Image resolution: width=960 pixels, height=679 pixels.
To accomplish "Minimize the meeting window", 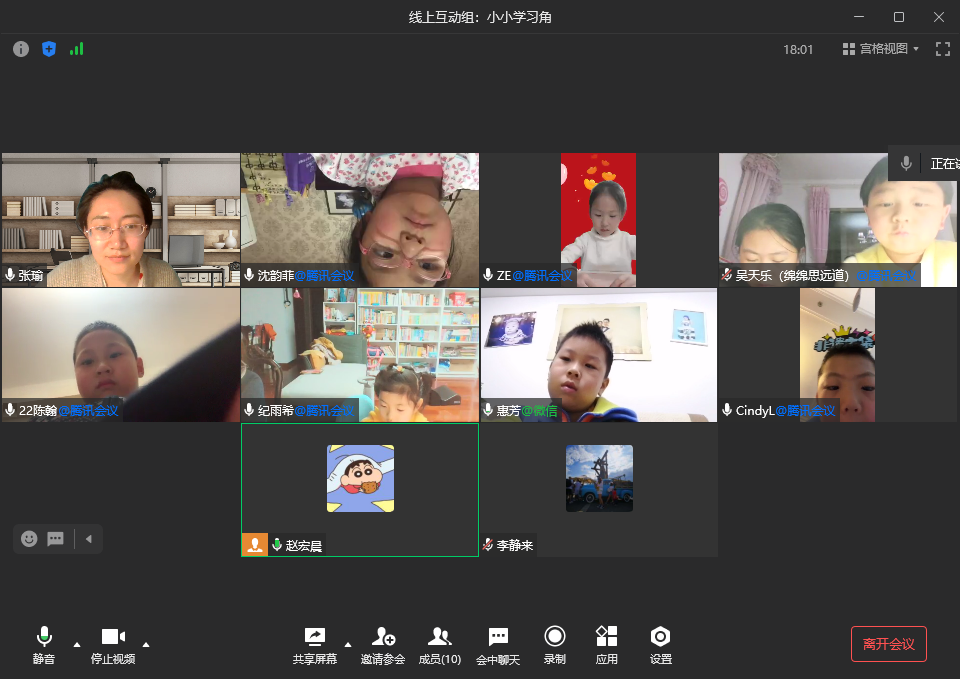I will point(859,17).
